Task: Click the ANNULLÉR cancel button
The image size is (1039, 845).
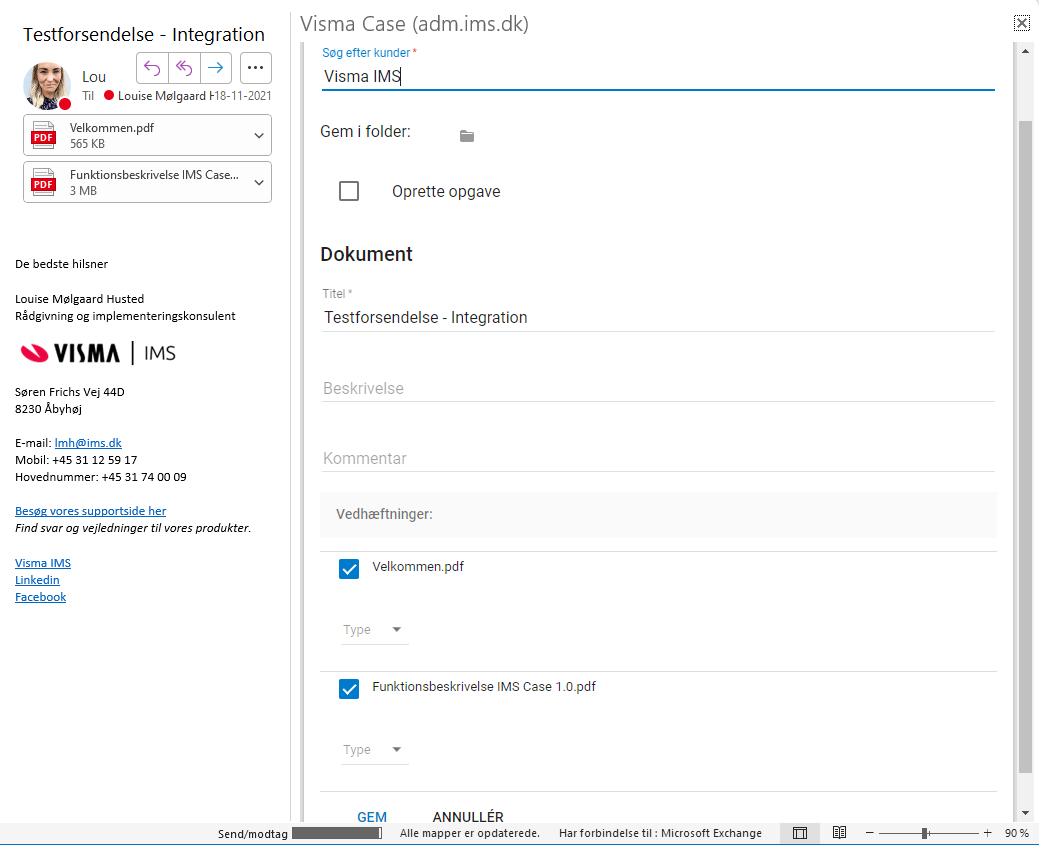Action: [468, 817]
